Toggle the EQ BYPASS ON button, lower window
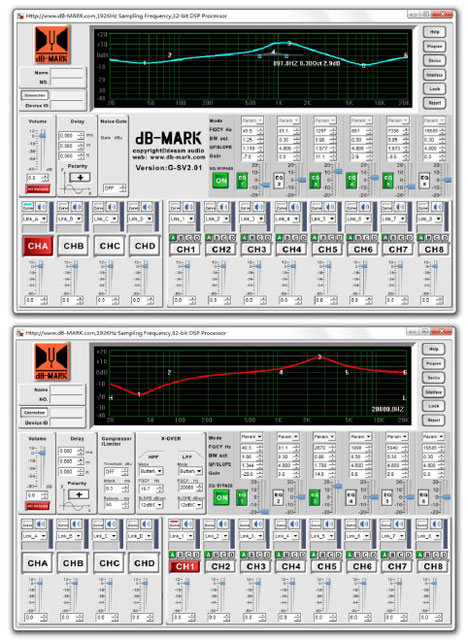The height and width of the screenshot is (642, 468). [x=222, y=498]
